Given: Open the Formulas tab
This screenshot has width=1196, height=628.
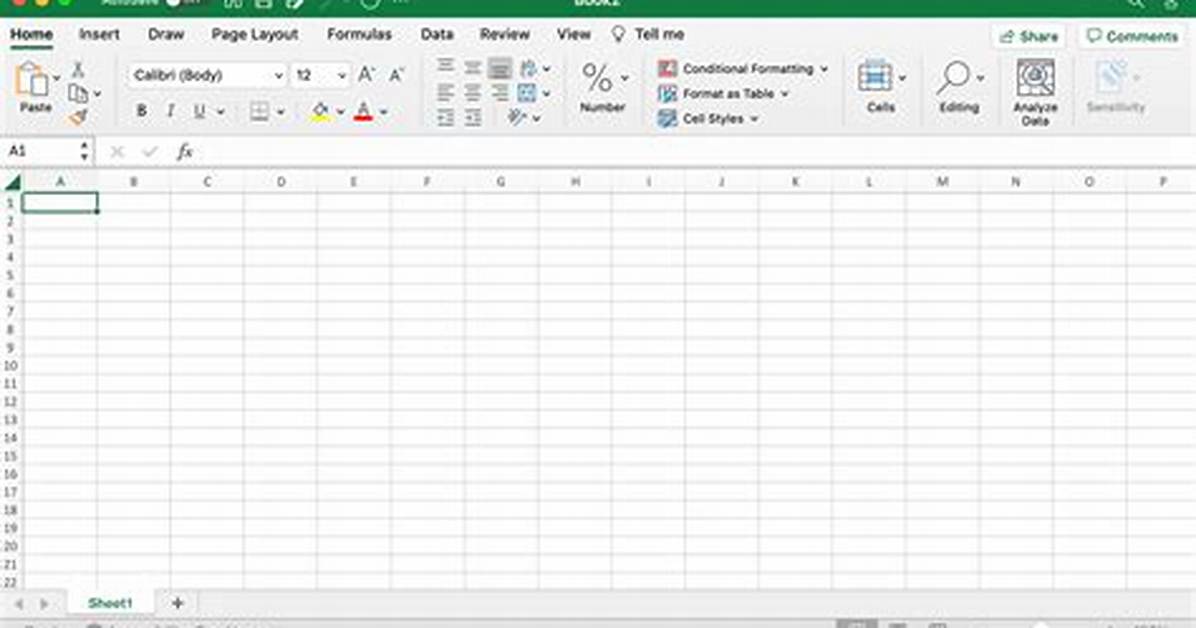Looking at the screenshot, I should pyautogui.click(x=359, y=34).
